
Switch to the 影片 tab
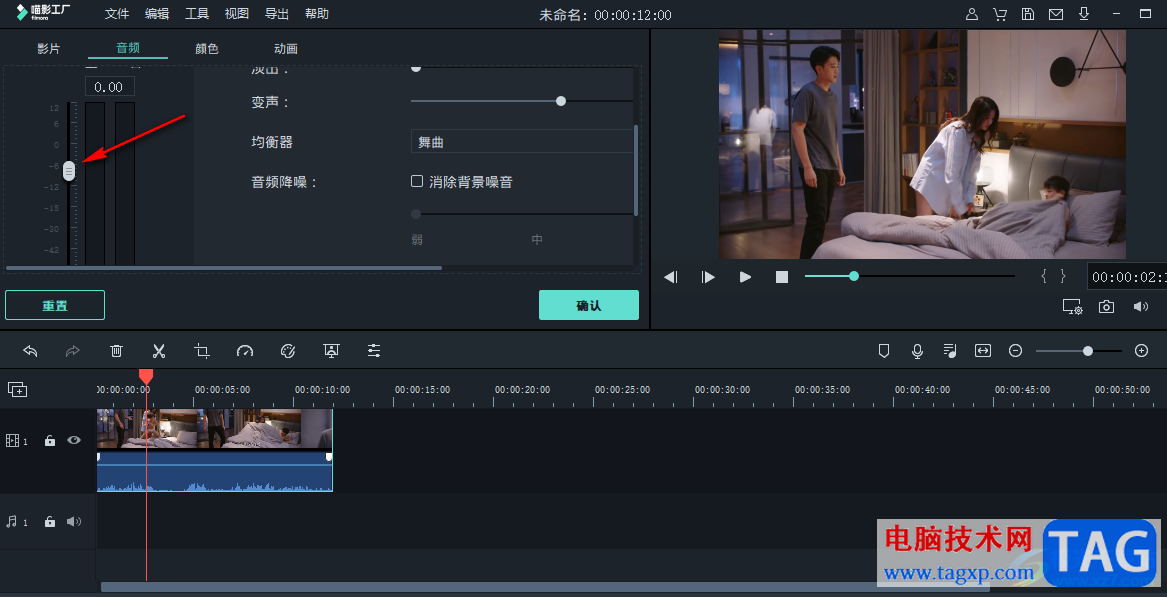tap(48, 48)
